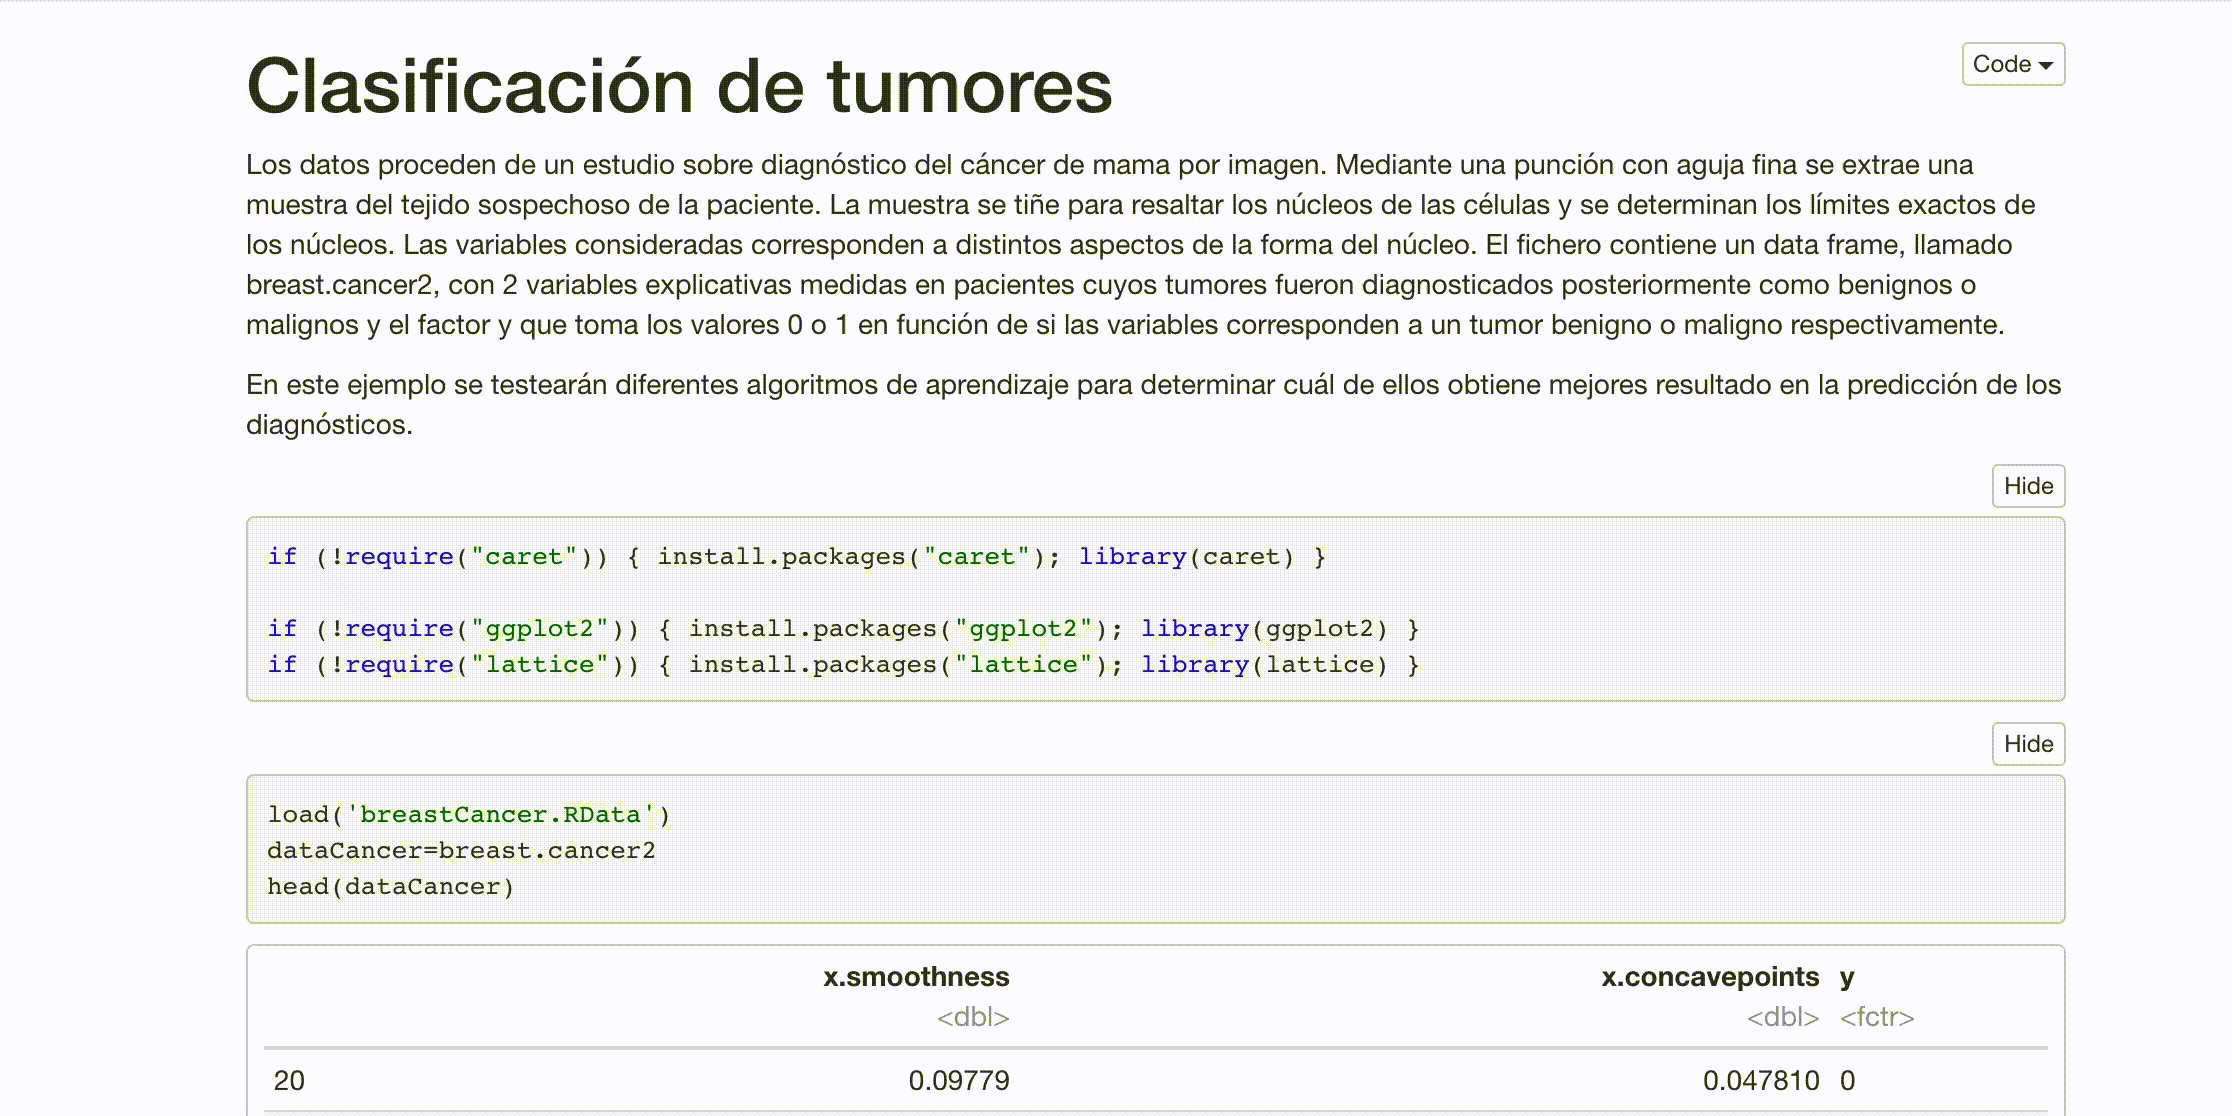Click the paragraph starting 'En este ejemplo'

[x=1152, y=404]
